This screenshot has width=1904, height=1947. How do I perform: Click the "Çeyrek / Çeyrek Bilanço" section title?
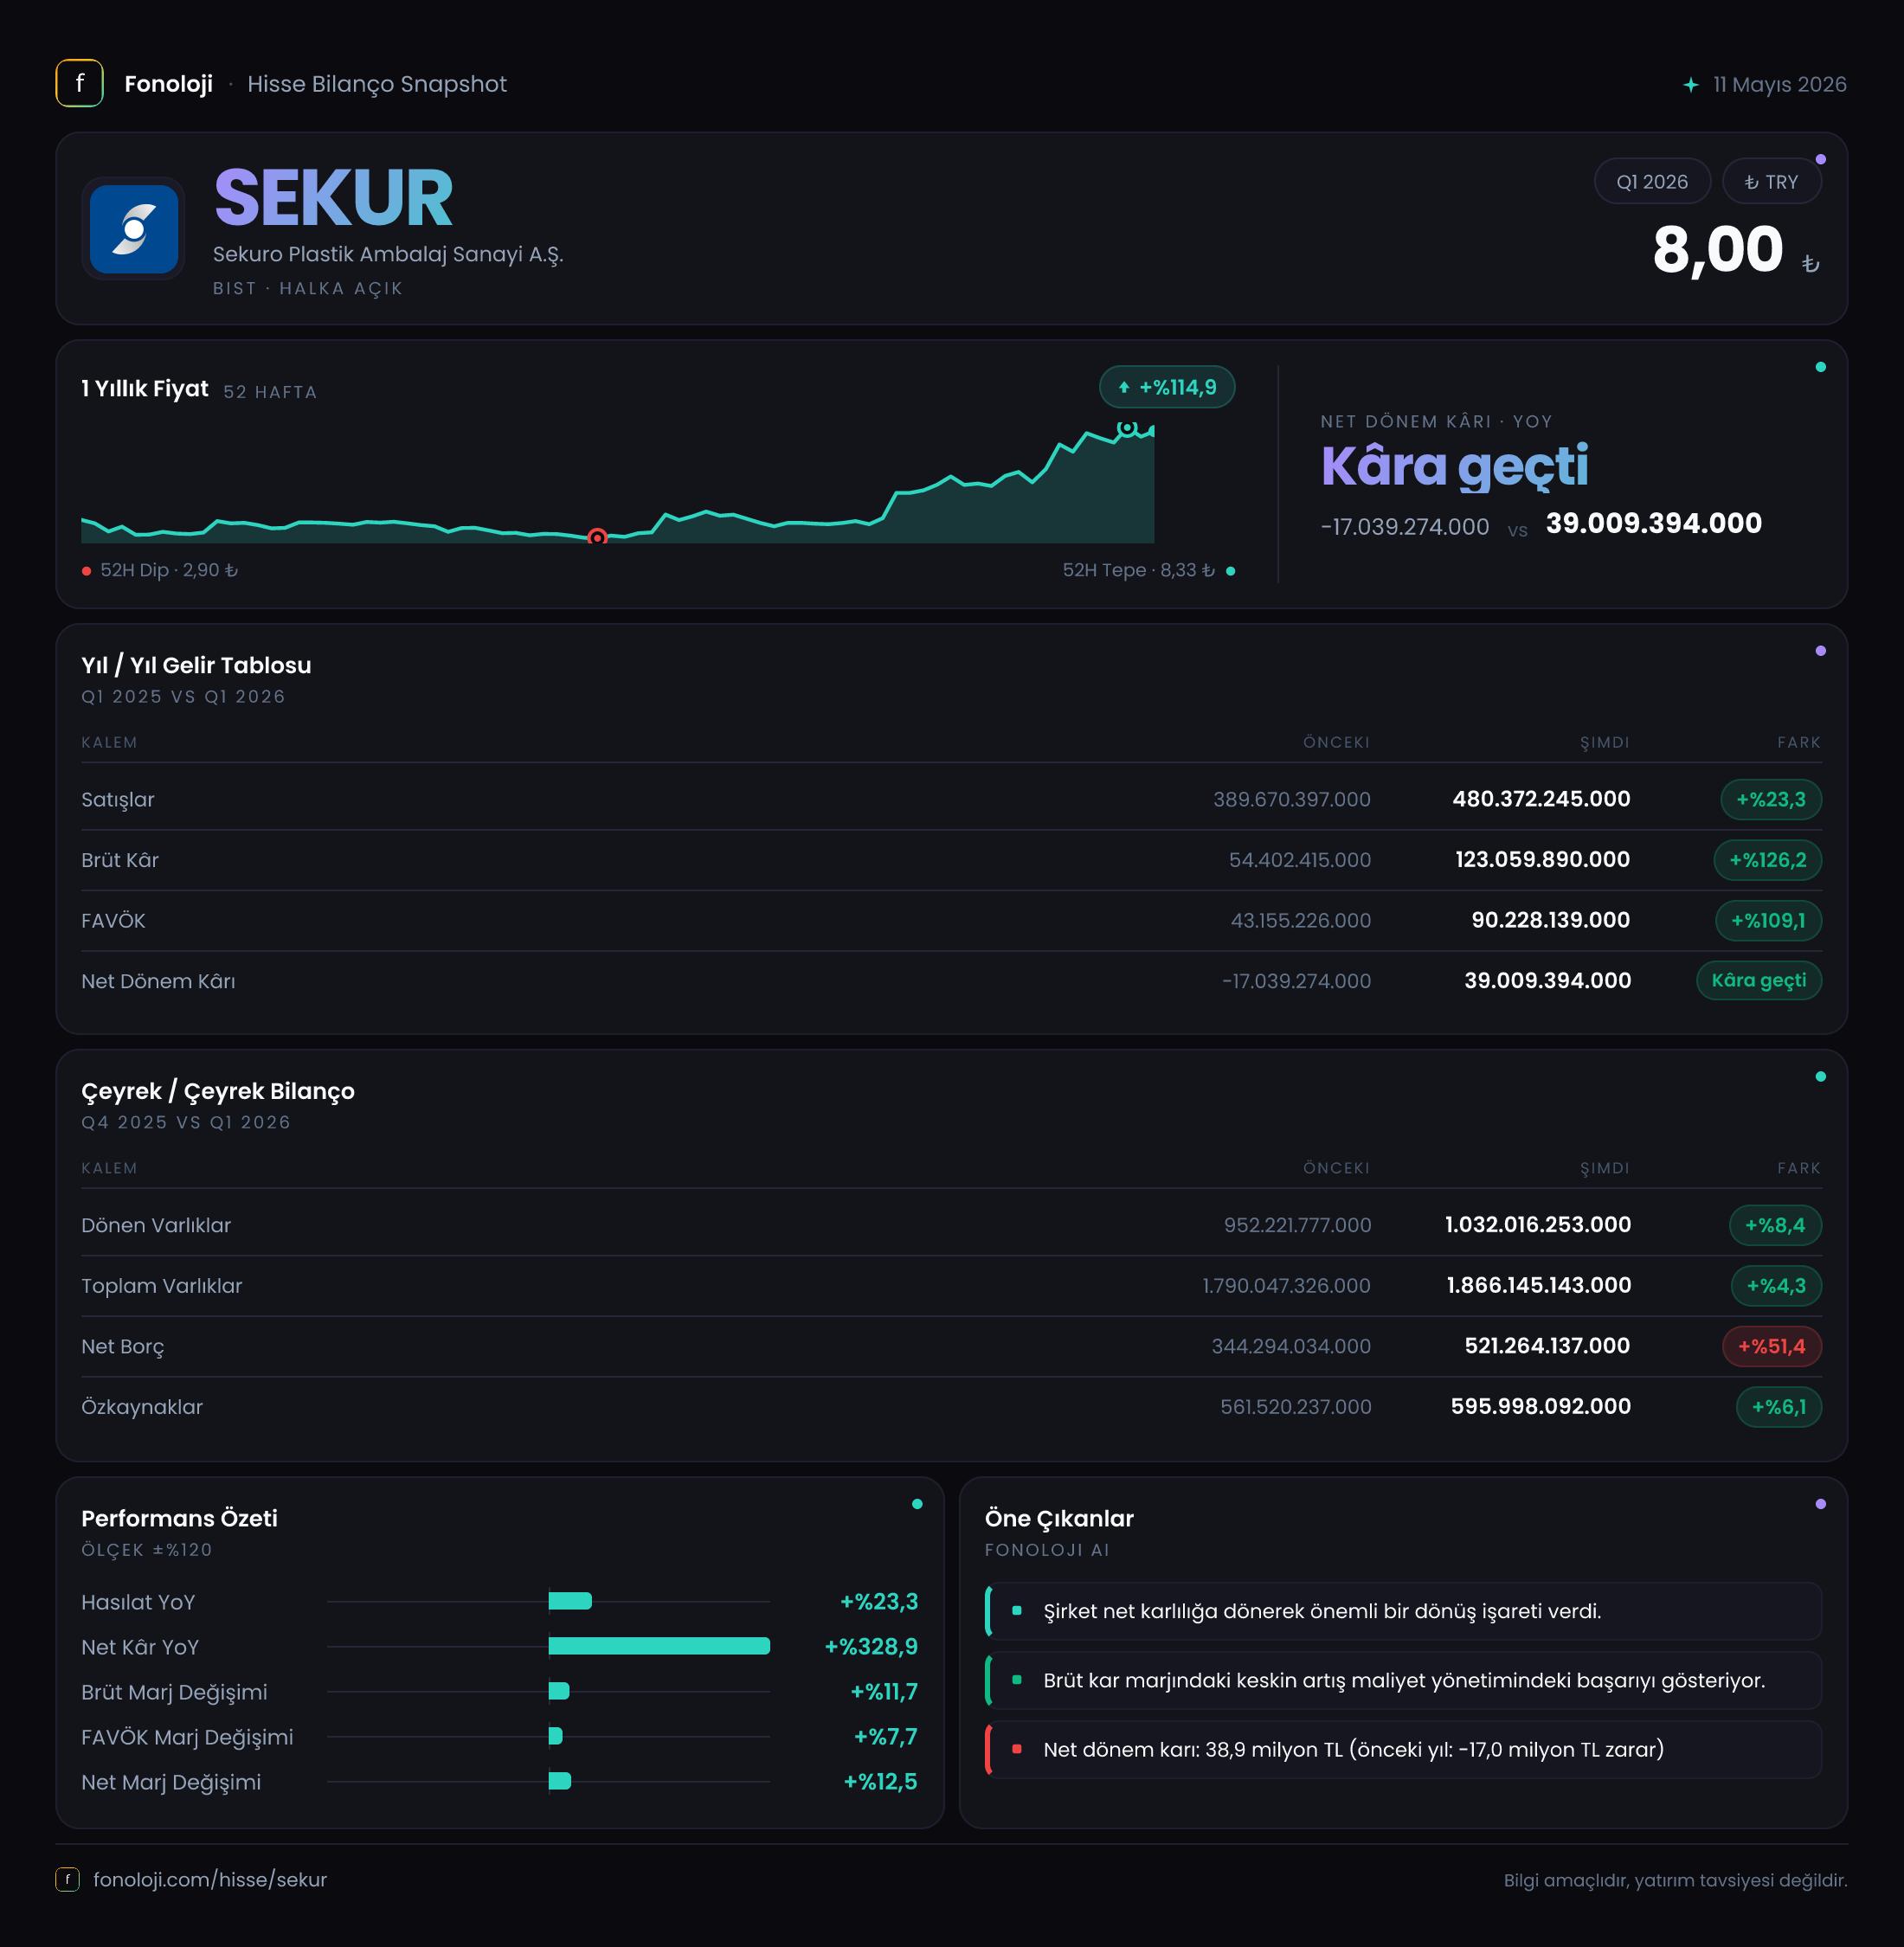pyautogui.click(x=218, y=1091)
